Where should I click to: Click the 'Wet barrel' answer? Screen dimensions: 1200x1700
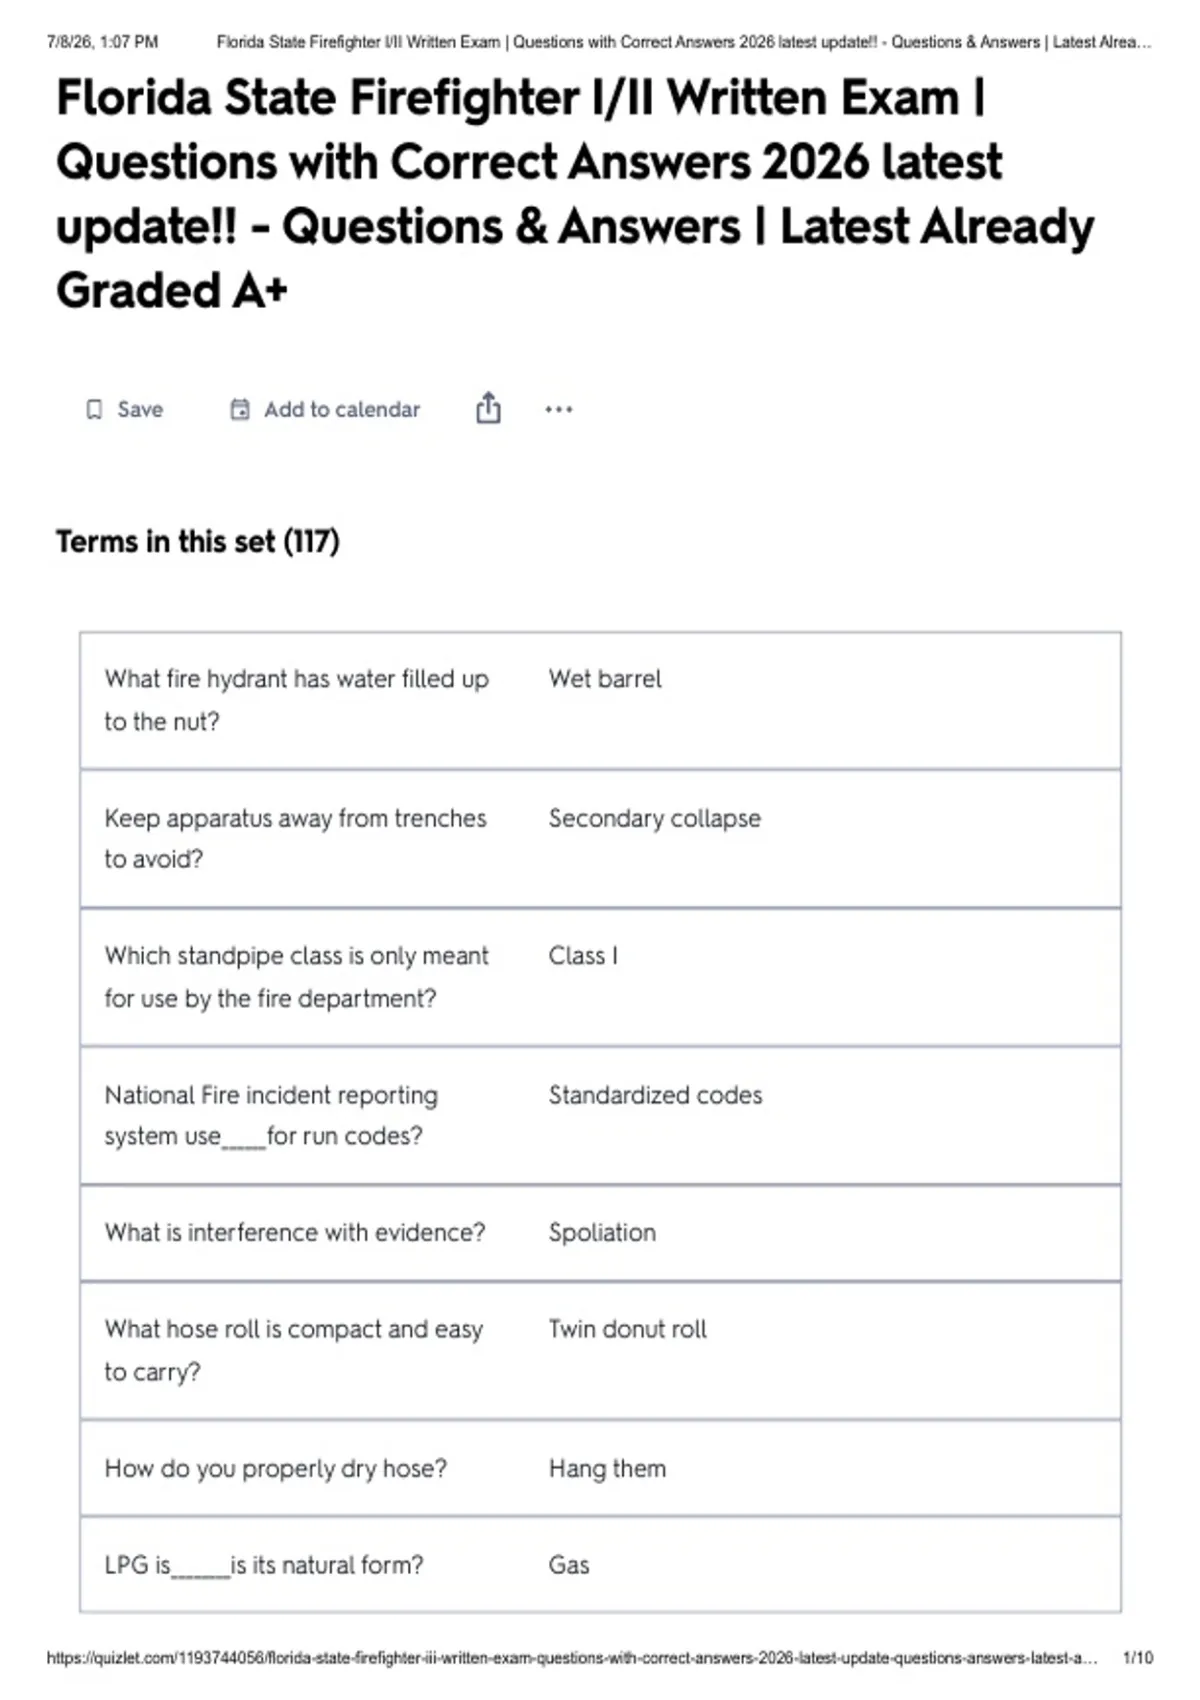pyautogui.click(x=605, y=679)
